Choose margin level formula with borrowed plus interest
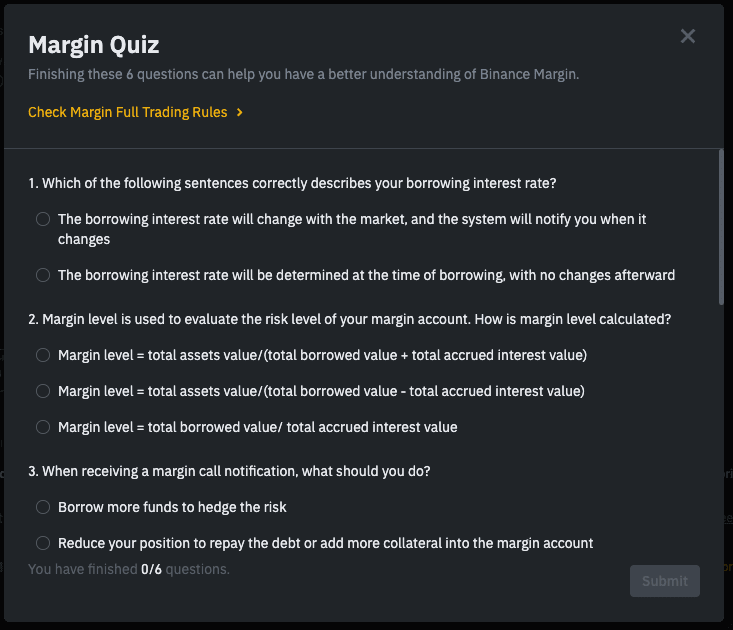 click(x=43, y=355)
